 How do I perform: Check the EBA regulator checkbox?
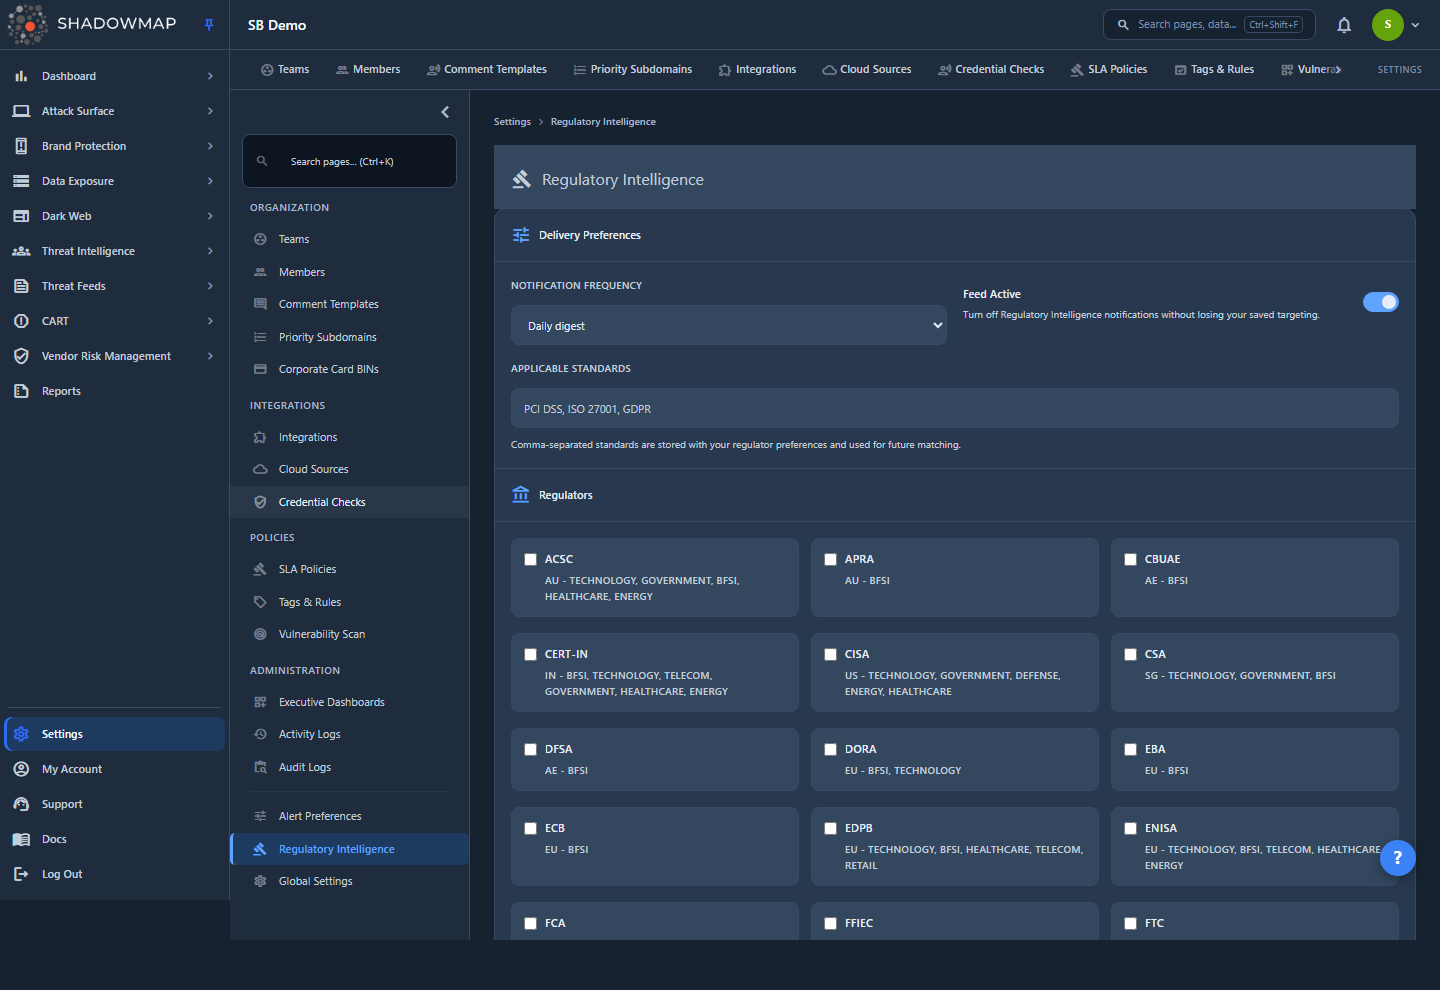pyautogui.click(x=1130, y=749)
